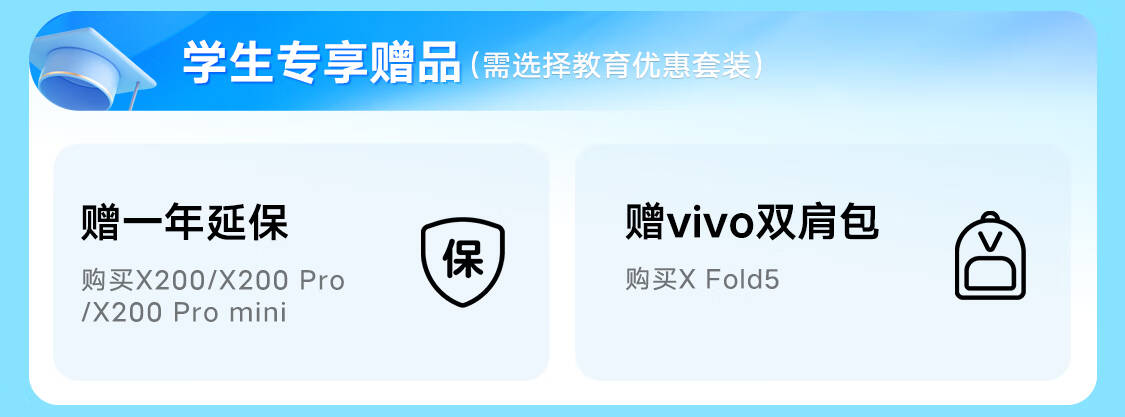Tap the 保 character inside the shield
Screen dimensions: 1125x417
click(463, 259)
